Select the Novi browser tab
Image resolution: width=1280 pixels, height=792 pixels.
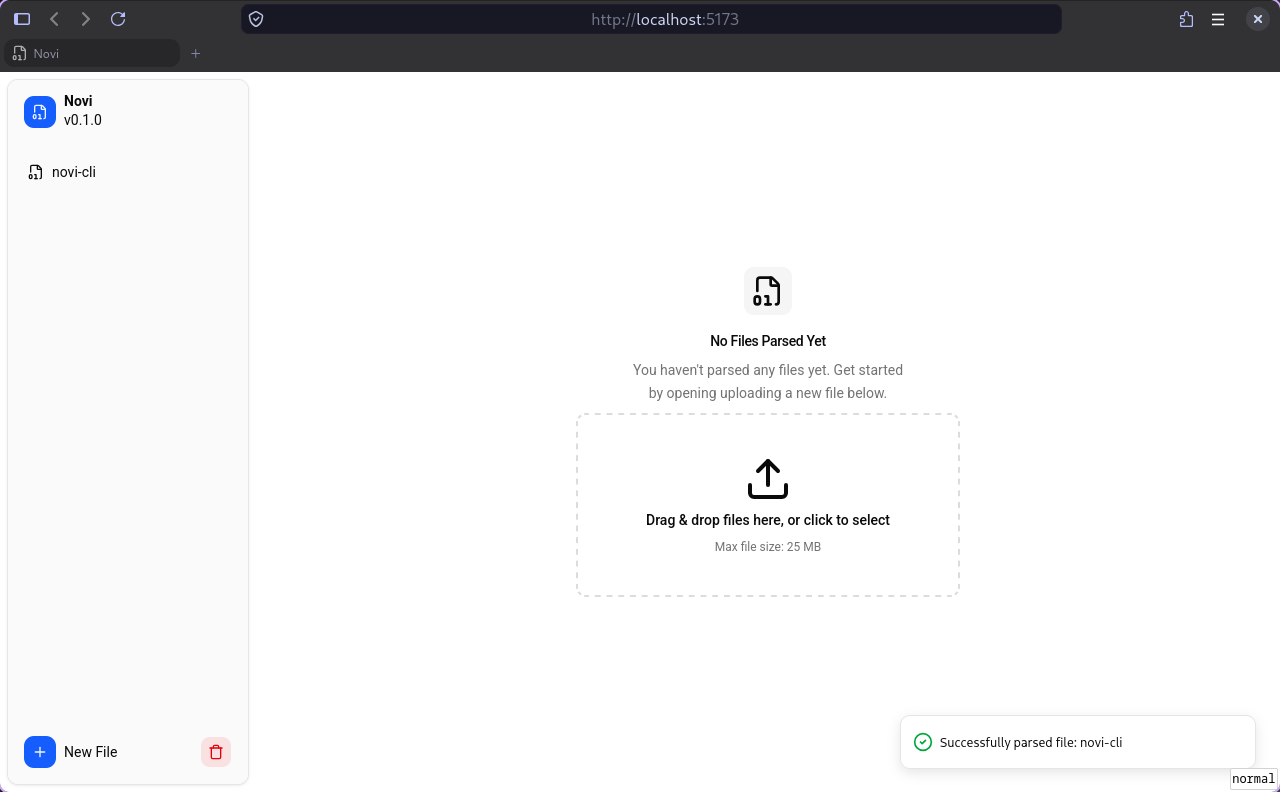tap(92, 53)
